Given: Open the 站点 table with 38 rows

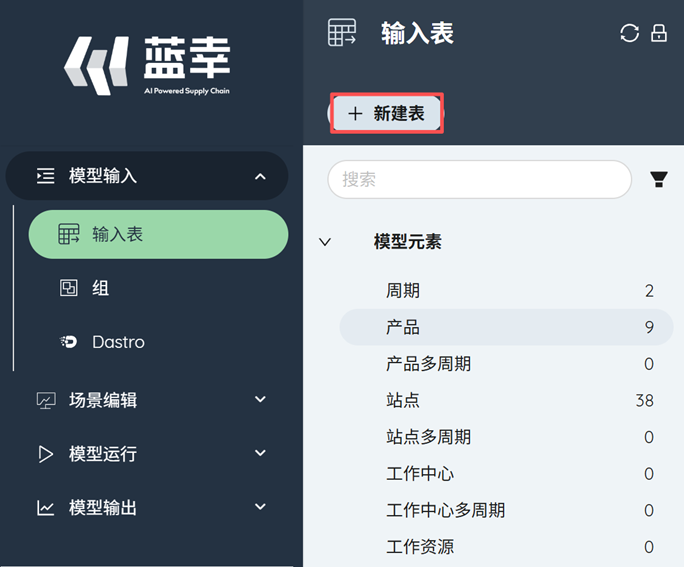Looking at the screenshot, I should click(x=505, y=400).
